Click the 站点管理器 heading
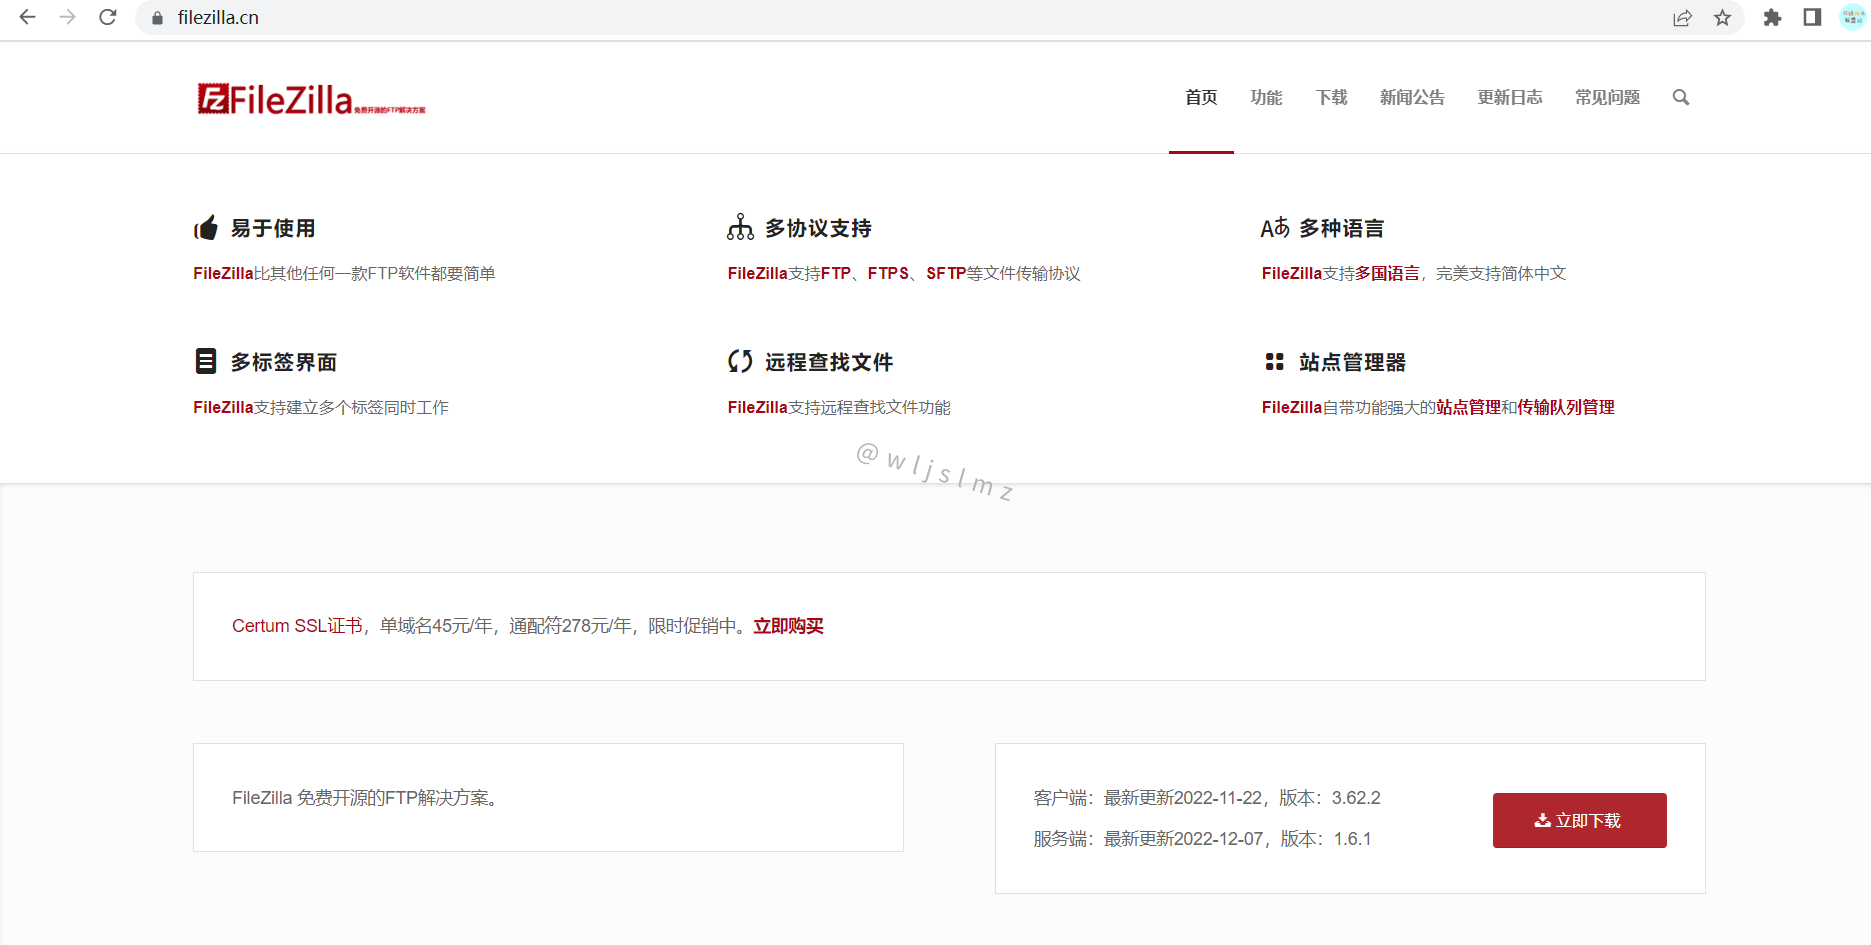 1352,362
